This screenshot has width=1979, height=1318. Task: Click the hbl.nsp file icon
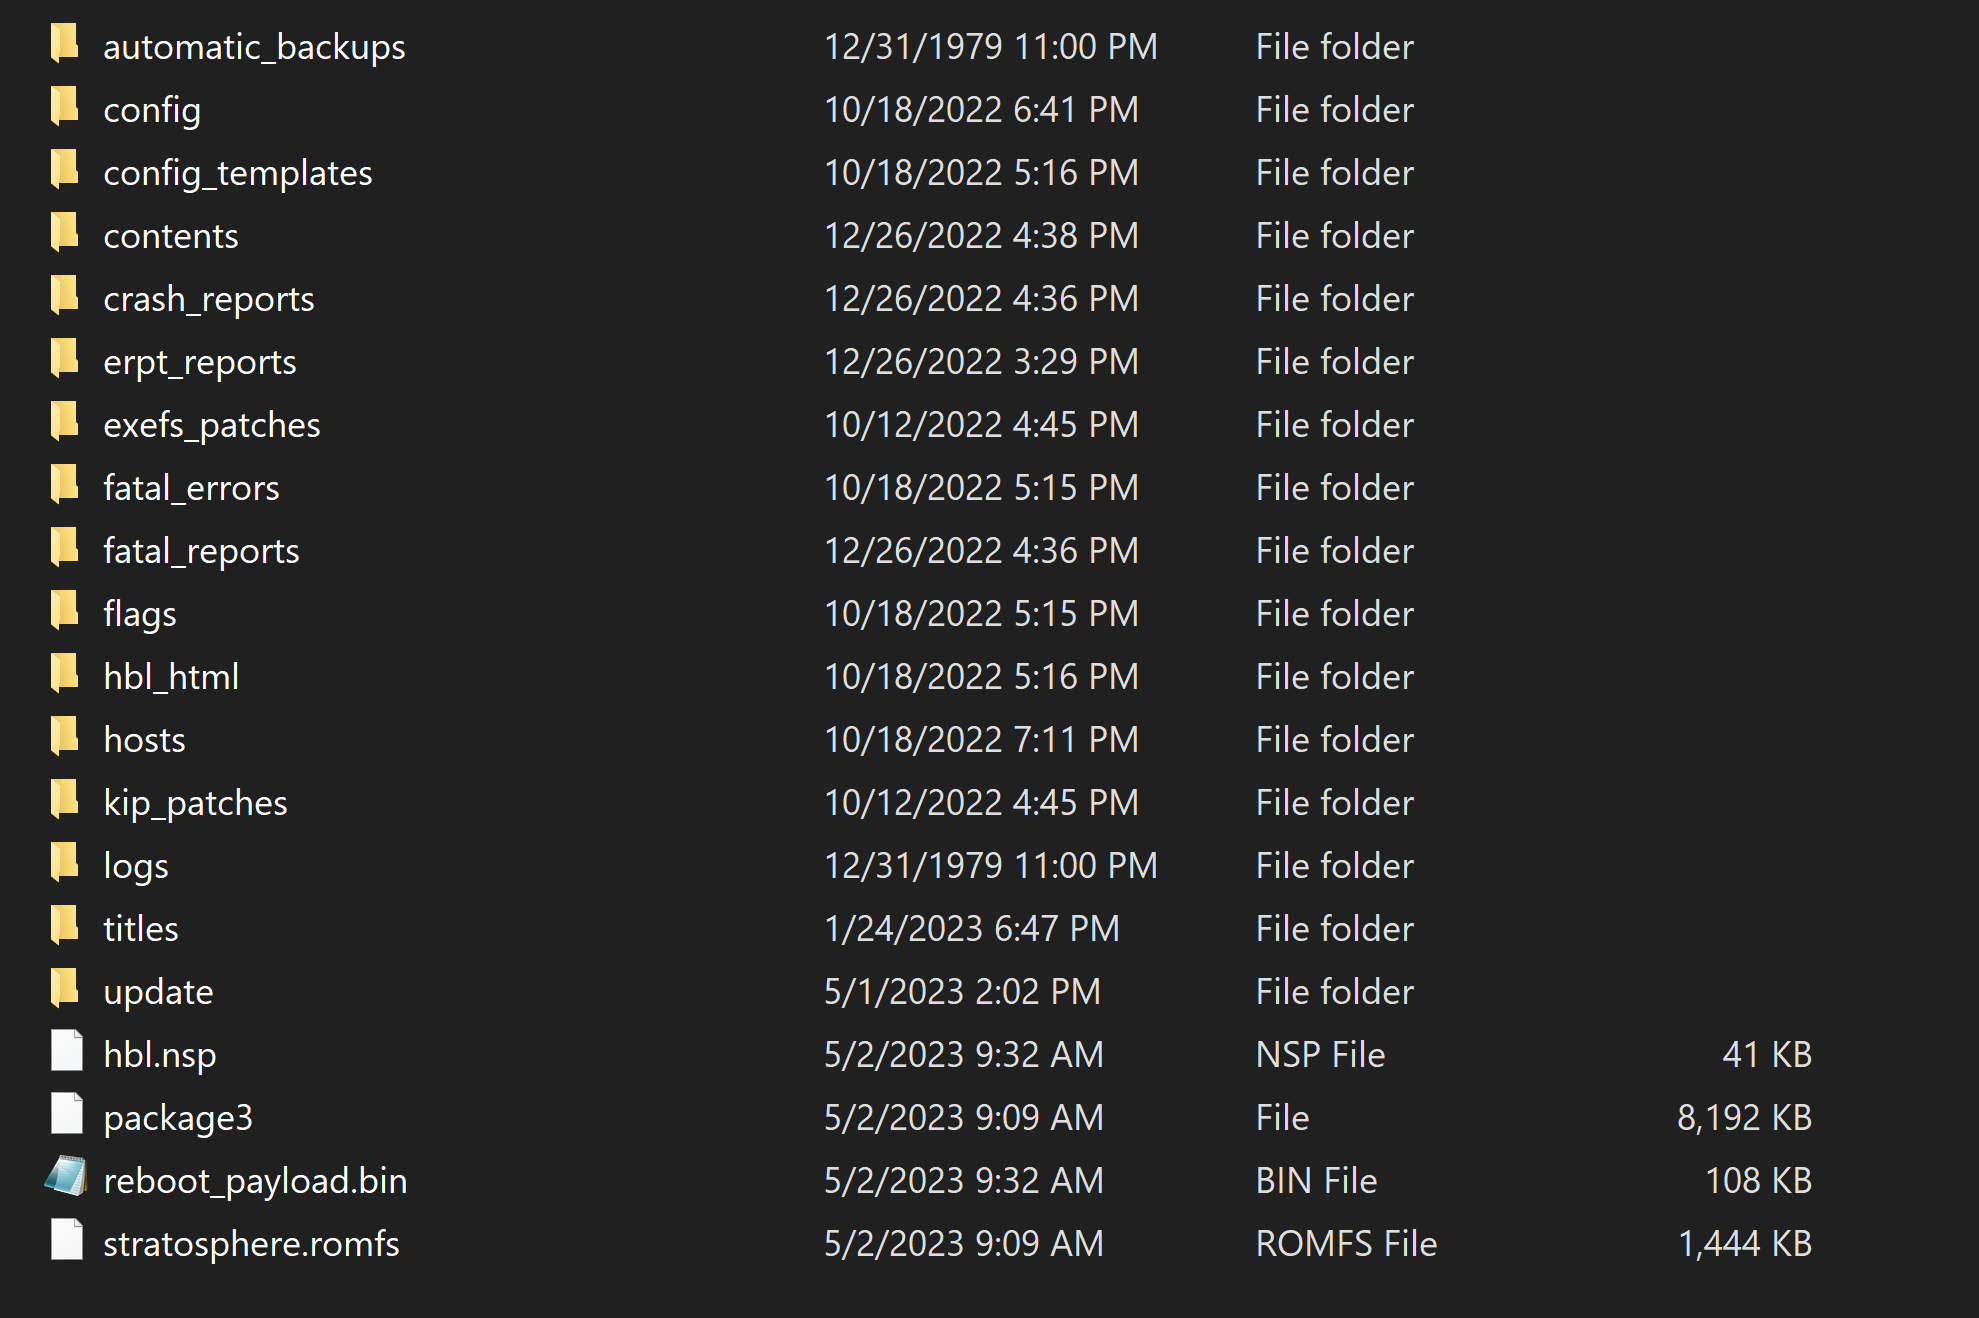(x=66, y=1052)
